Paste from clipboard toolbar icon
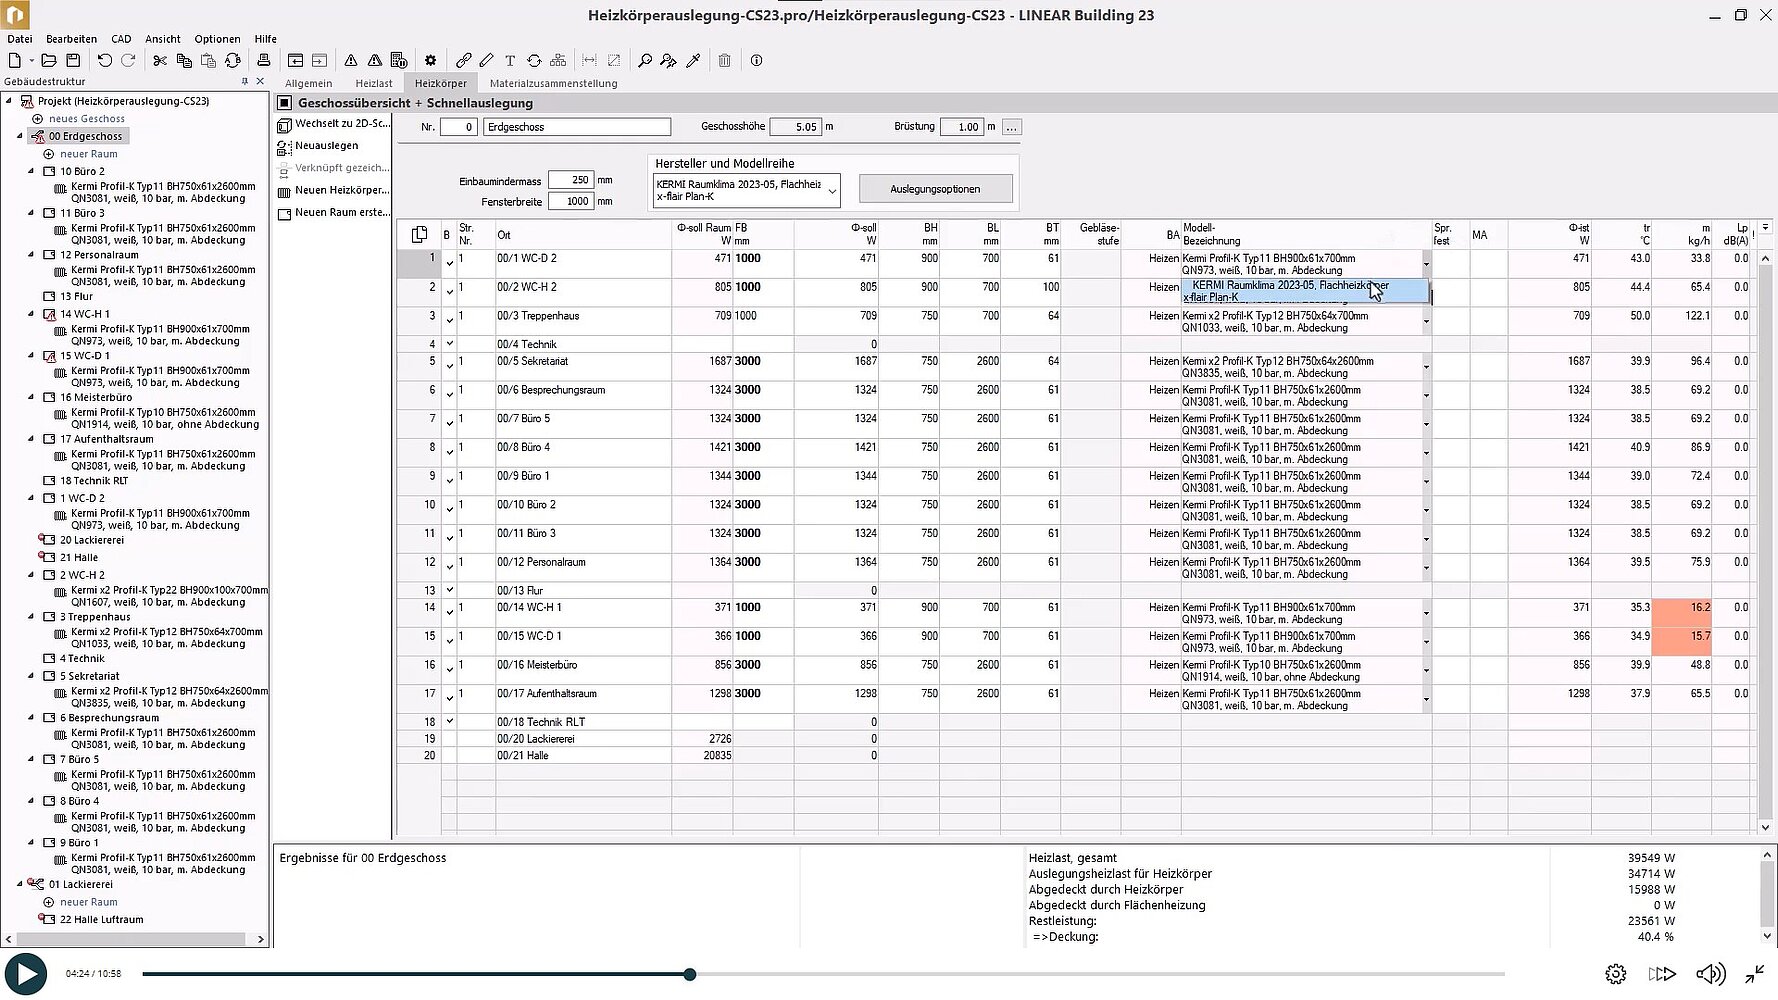1778x1000 pixels. [x=208, y=61]
